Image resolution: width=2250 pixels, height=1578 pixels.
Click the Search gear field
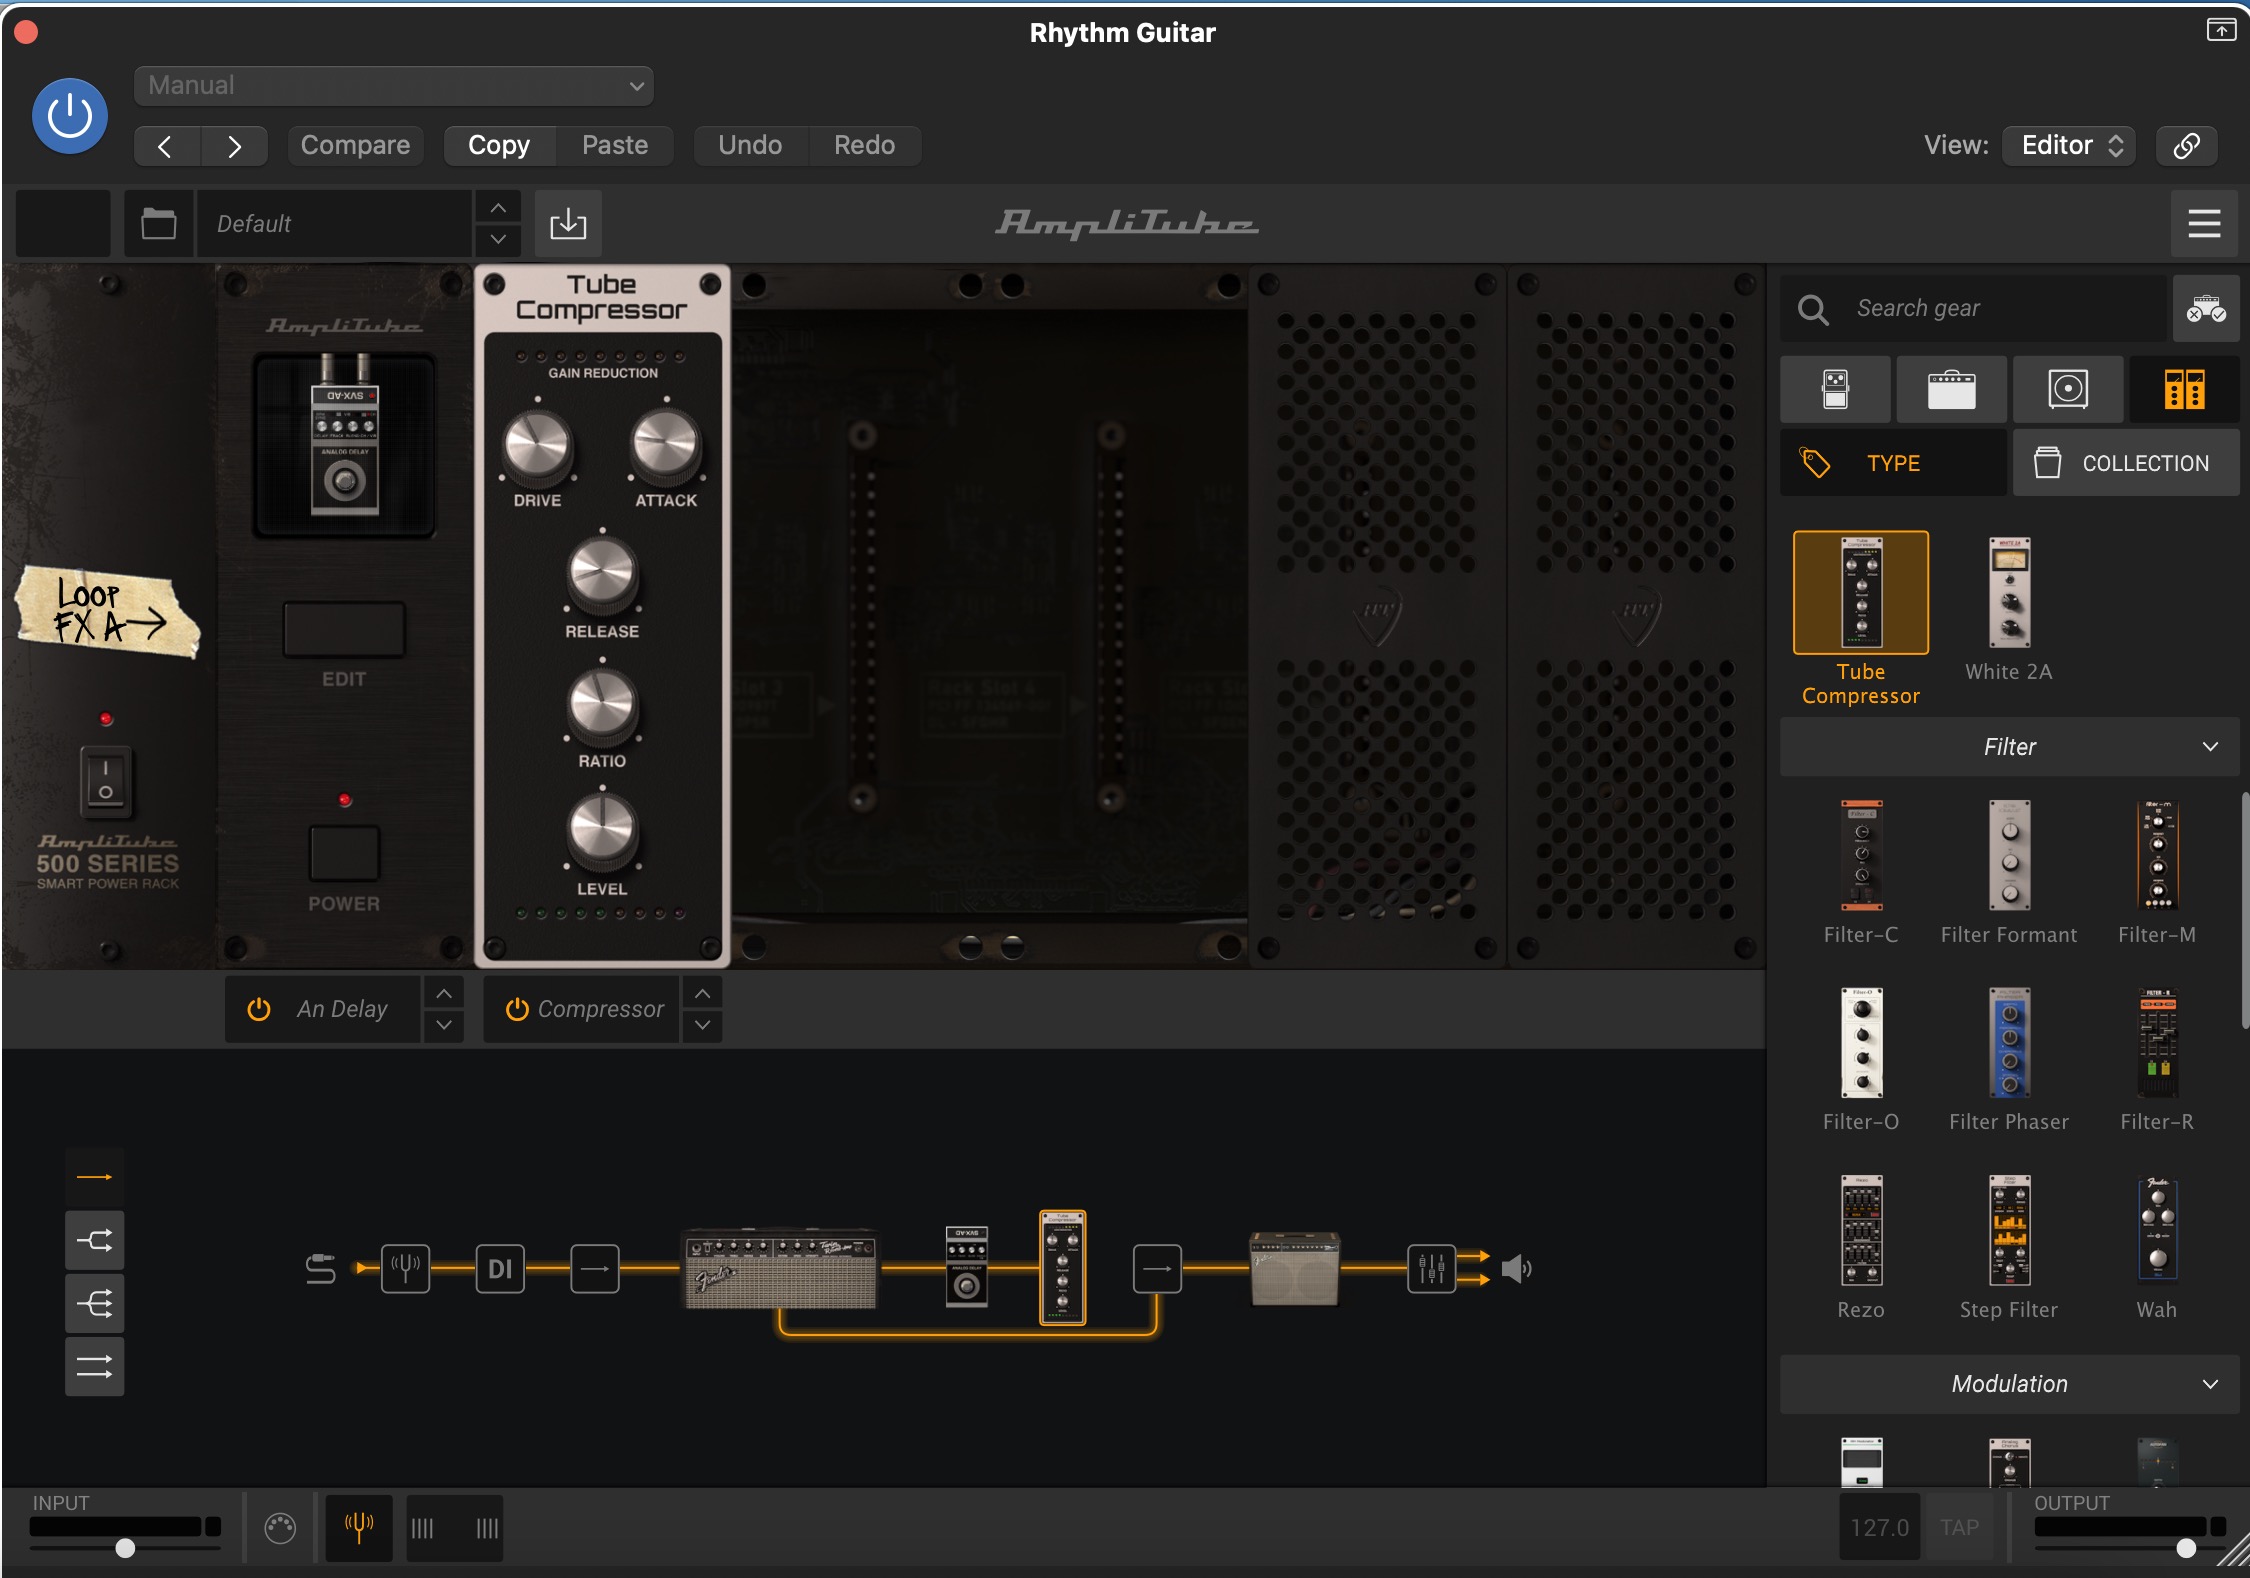pos(1974,308)
